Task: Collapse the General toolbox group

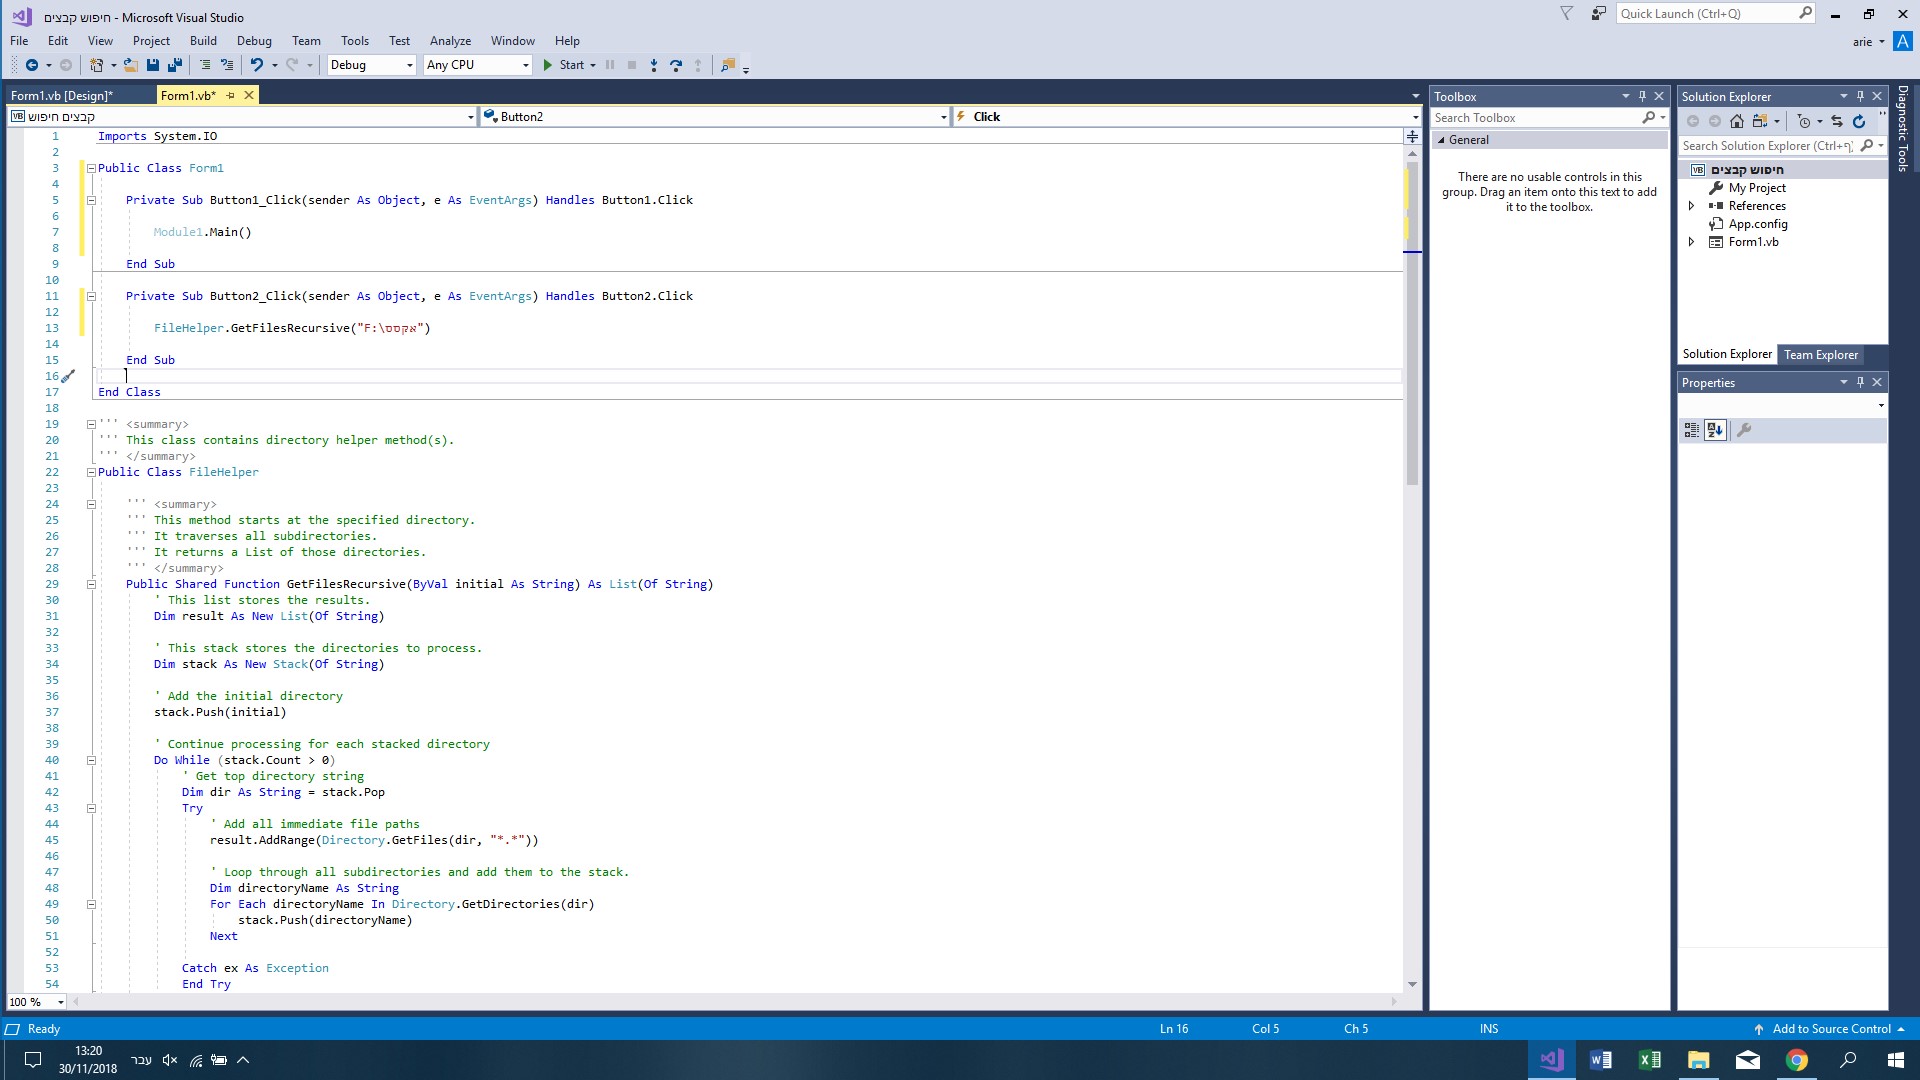Action: point(1442,140)
